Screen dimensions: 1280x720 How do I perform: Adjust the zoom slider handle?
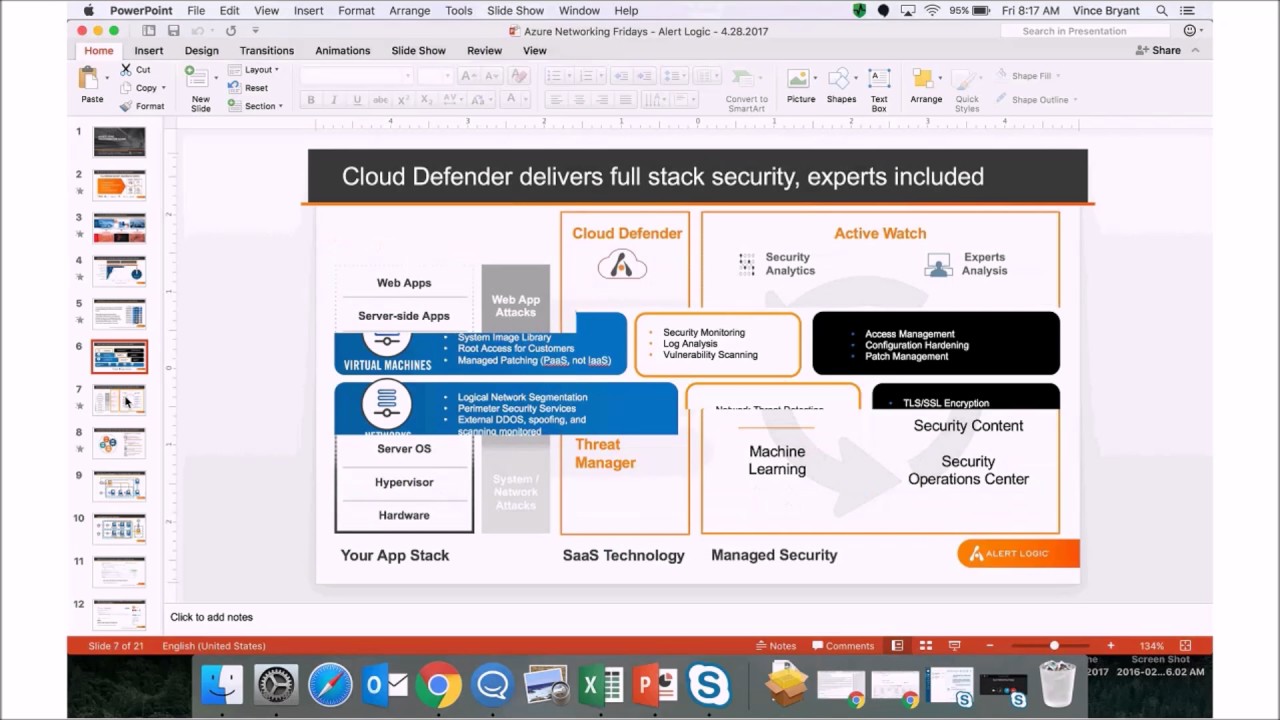pos(1054,646)
